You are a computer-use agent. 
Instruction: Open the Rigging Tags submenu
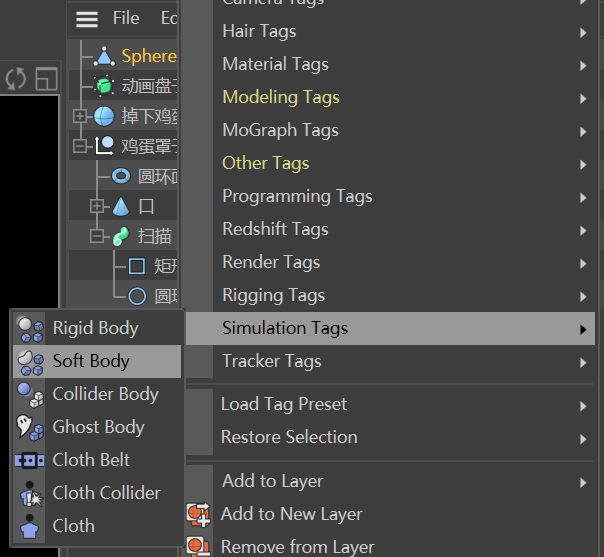coord(390,296)
